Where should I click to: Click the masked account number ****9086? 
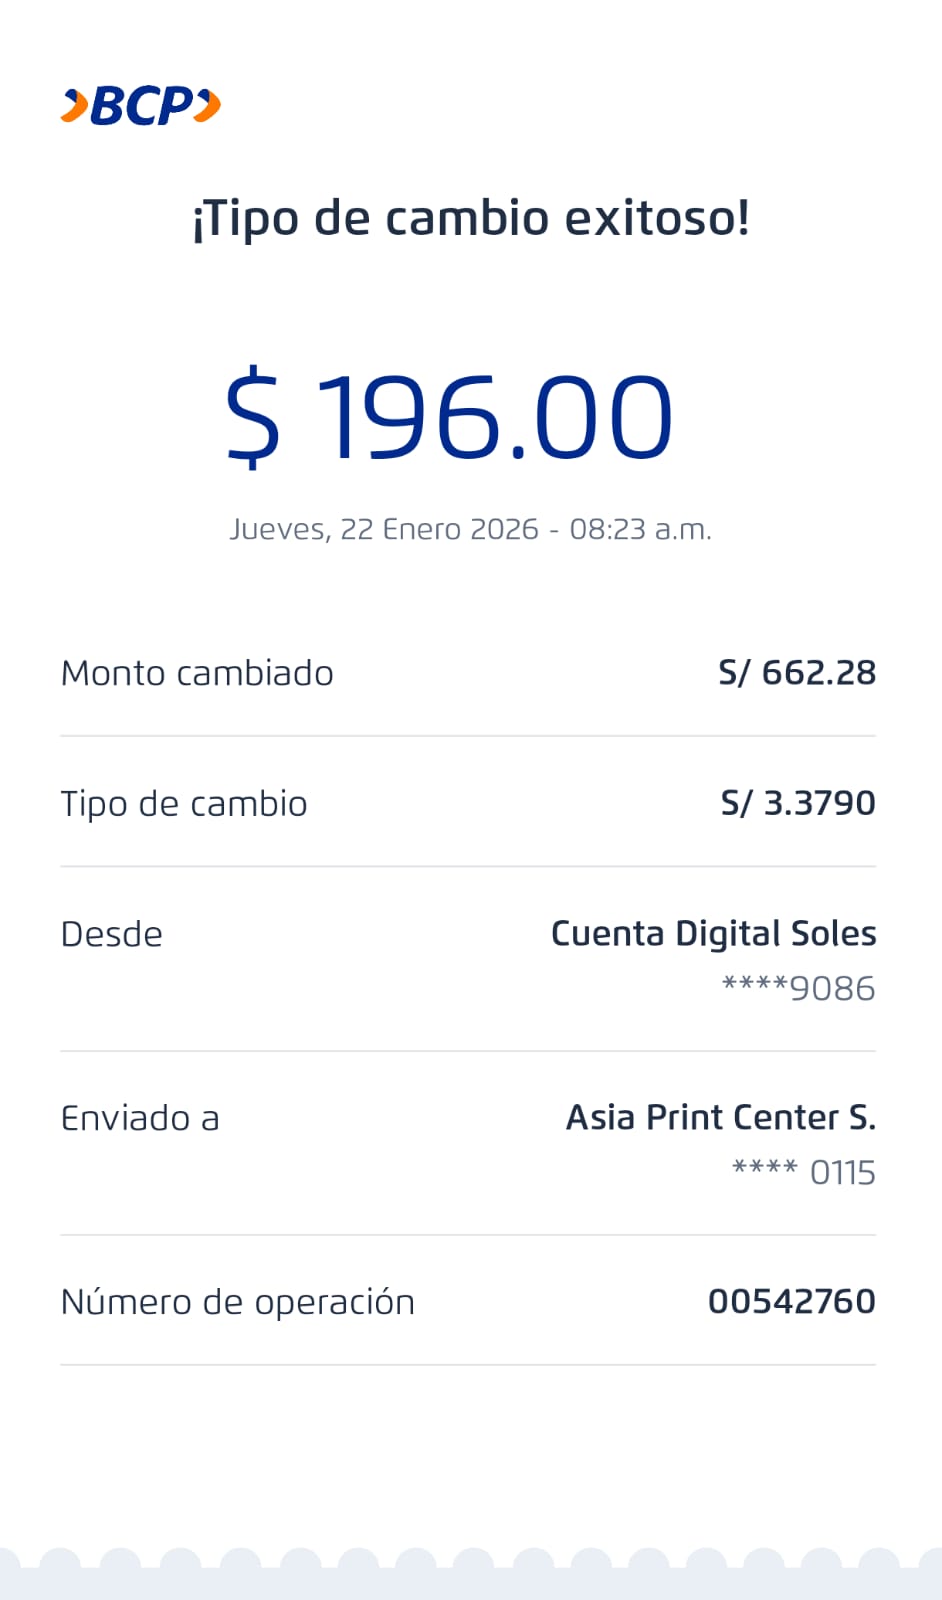coord(798,988)
